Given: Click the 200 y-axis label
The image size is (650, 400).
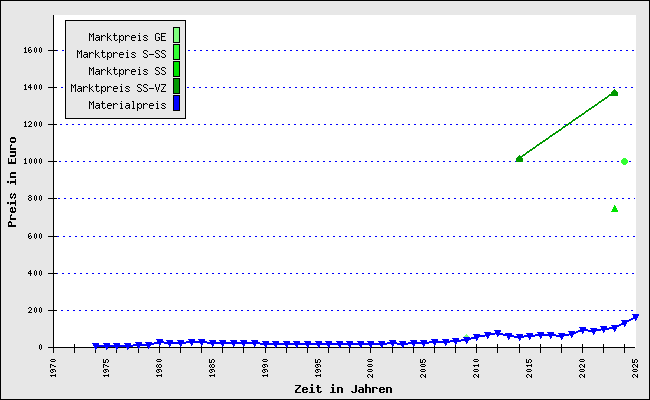Looking at the screenshot, I should 36,310.
